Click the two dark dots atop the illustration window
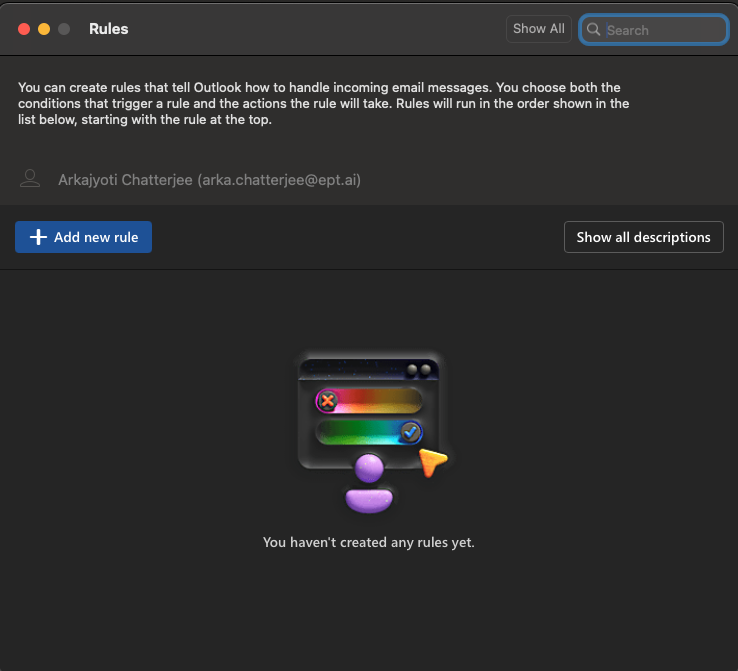Viewport: 738px width, 671px height. tap(419, 370)
